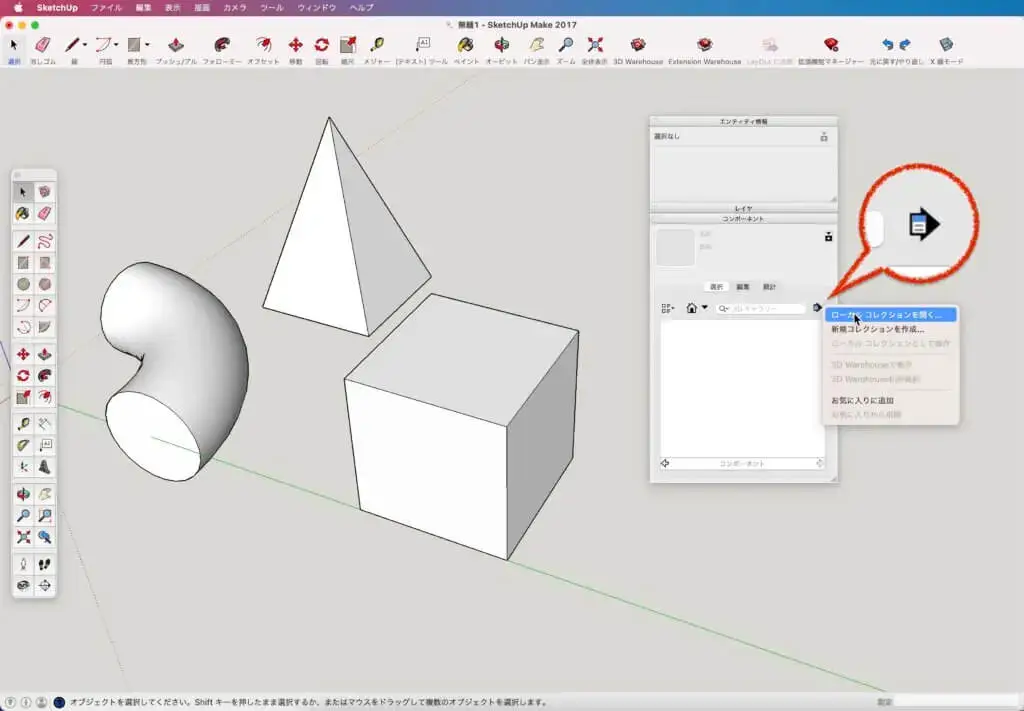The width and height of the screenshot is (1024, 711).
Task: Click the Details arrow icon in Components panel
Action: tap(817, 308)
